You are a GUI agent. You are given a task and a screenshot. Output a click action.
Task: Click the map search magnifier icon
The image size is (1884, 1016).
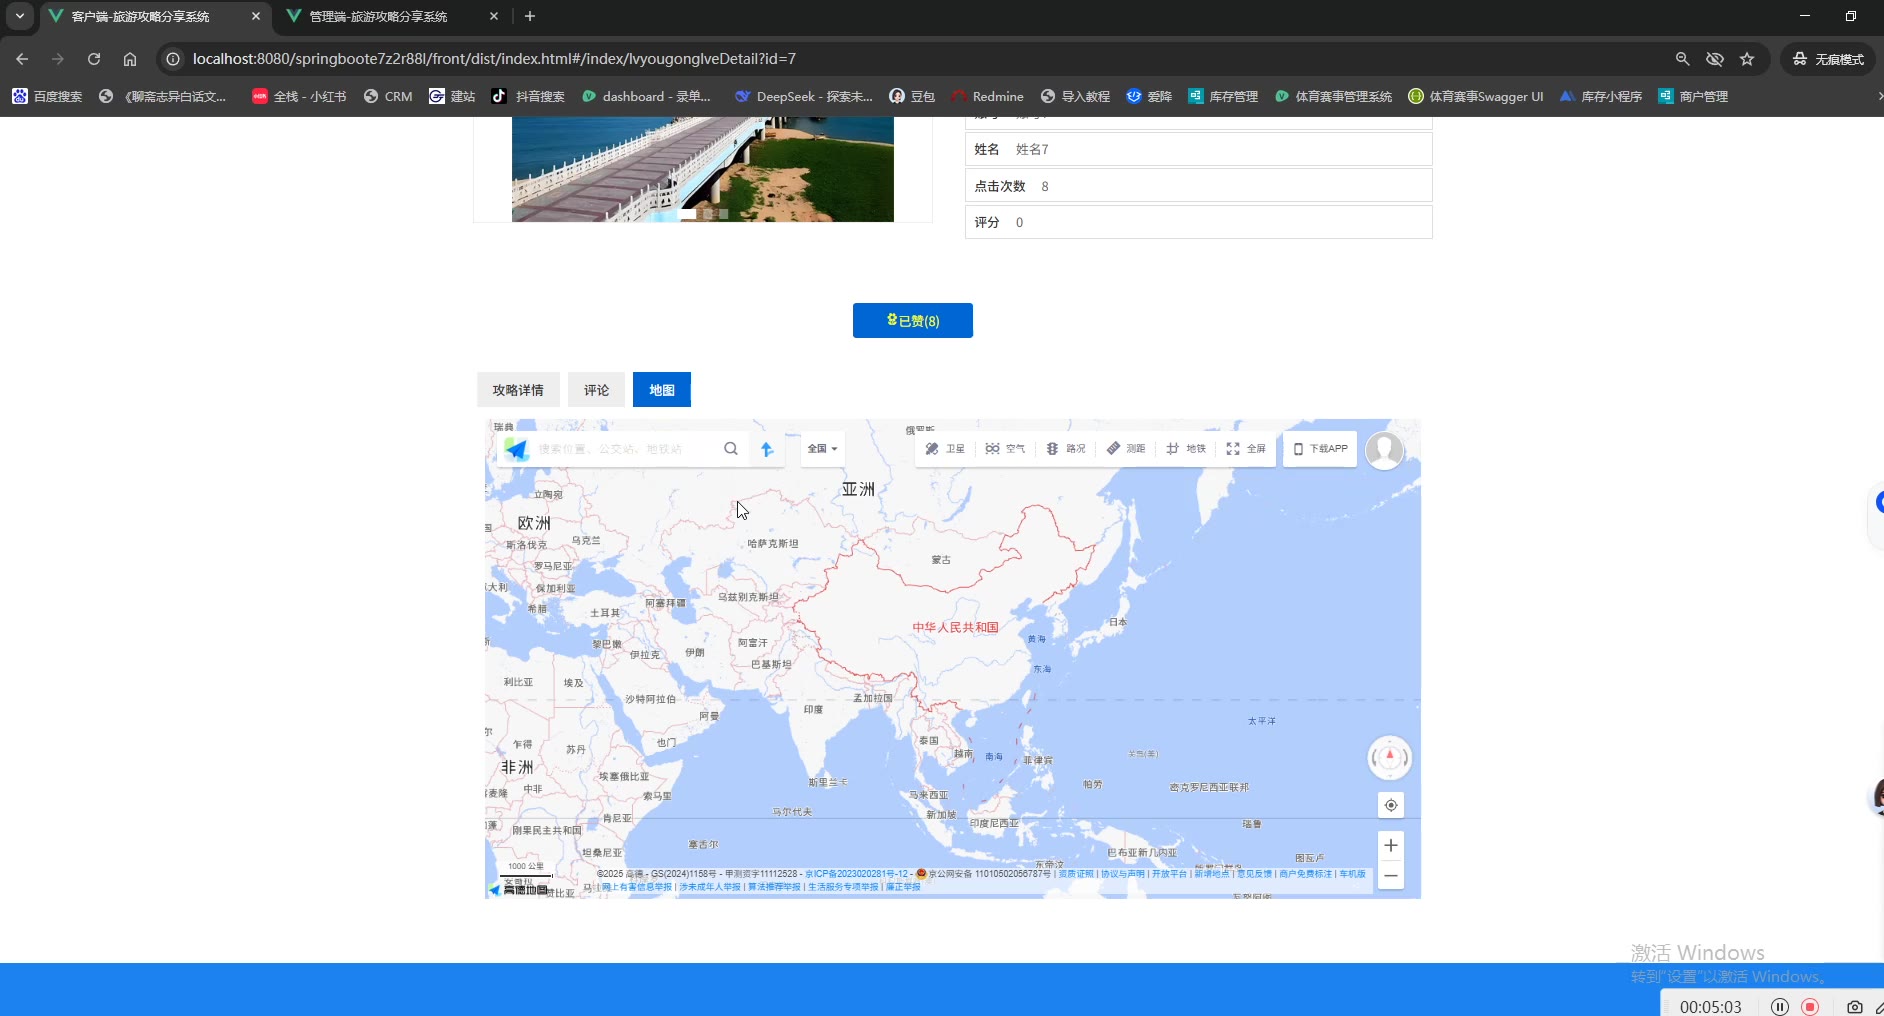tap(731, 449)
